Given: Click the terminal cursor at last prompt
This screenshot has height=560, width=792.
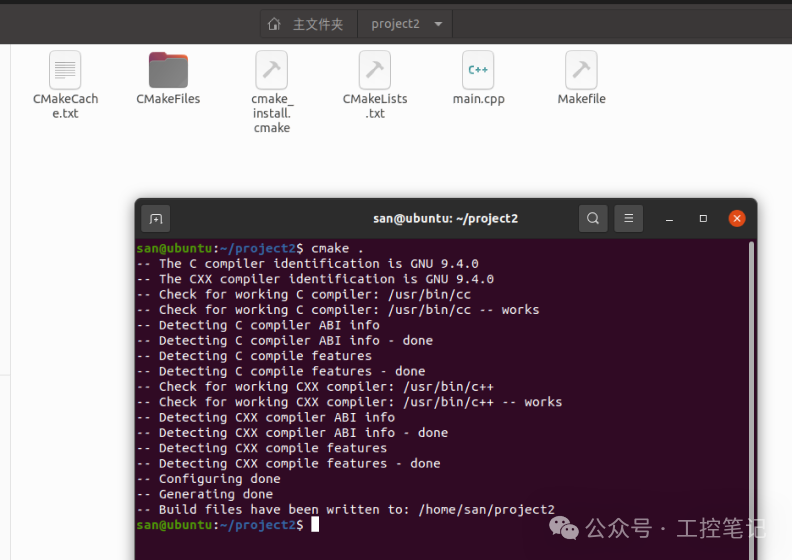Looking at the screenshot, I should click(x=315, y=525).
